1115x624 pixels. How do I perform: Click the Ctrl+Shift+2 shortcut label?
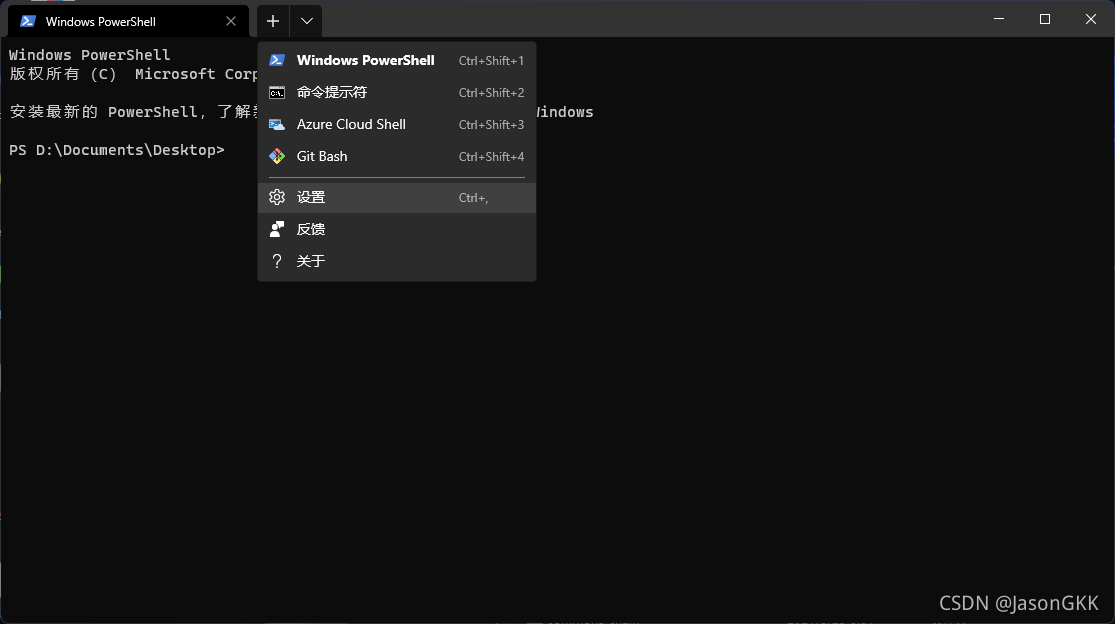click(491, 93)
